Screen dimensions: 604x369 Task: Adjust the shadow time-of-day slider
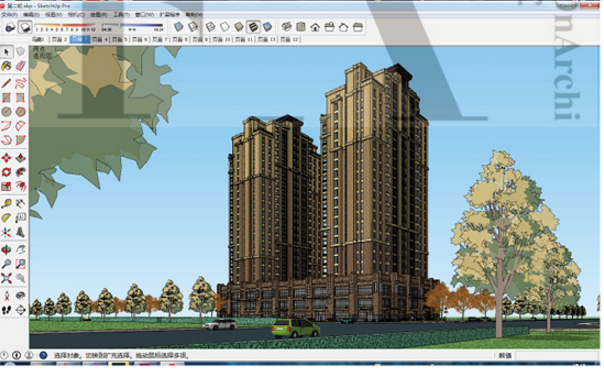pos(132,26)
